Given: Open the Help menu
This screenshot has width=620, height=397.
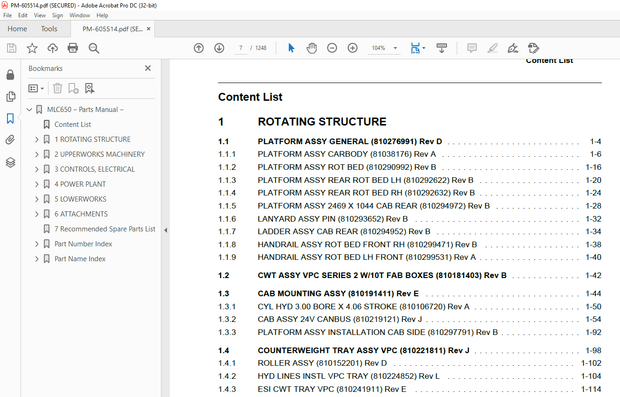Looking at the screenshot, I should [x=102, y=15].
